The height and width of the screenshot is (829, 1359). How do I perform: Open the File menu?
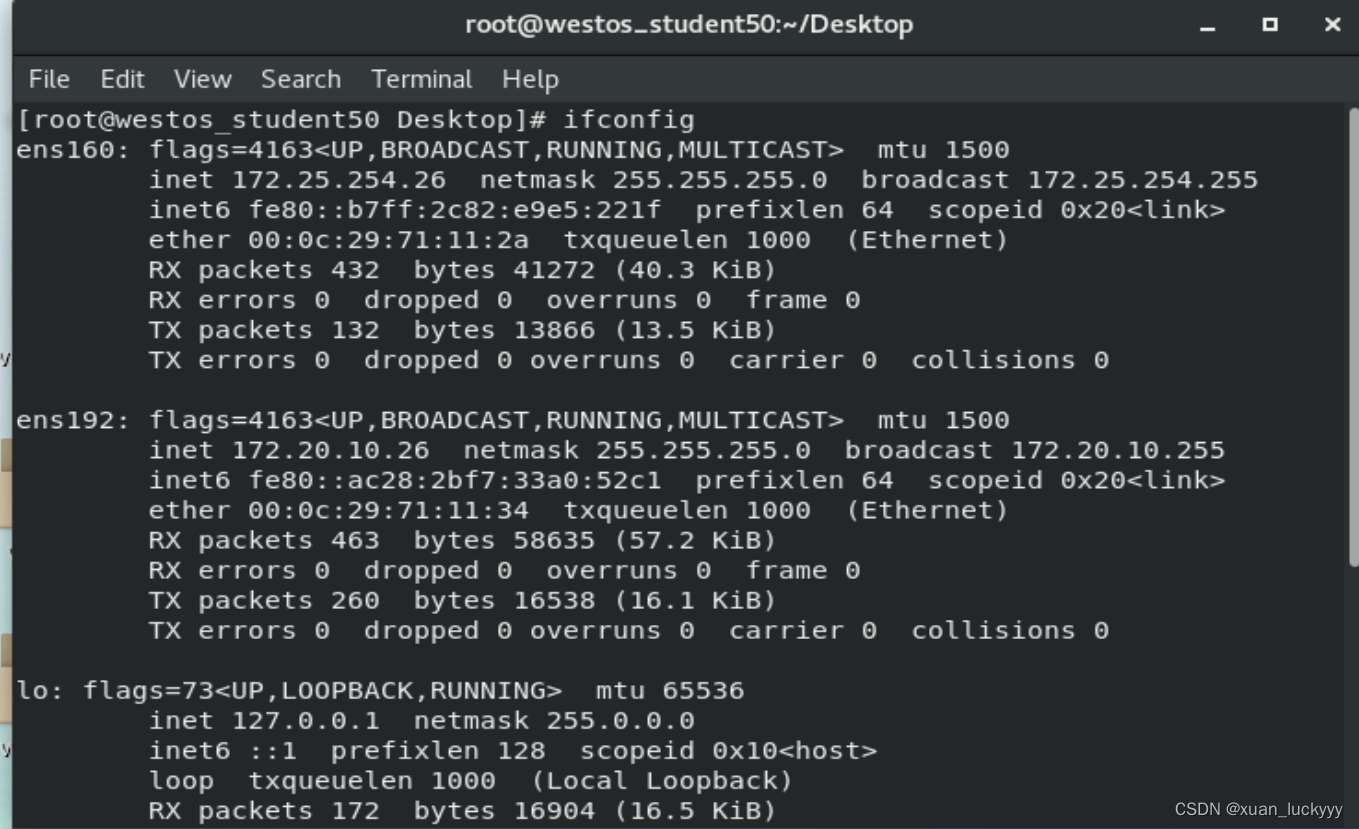click(49, 79)
